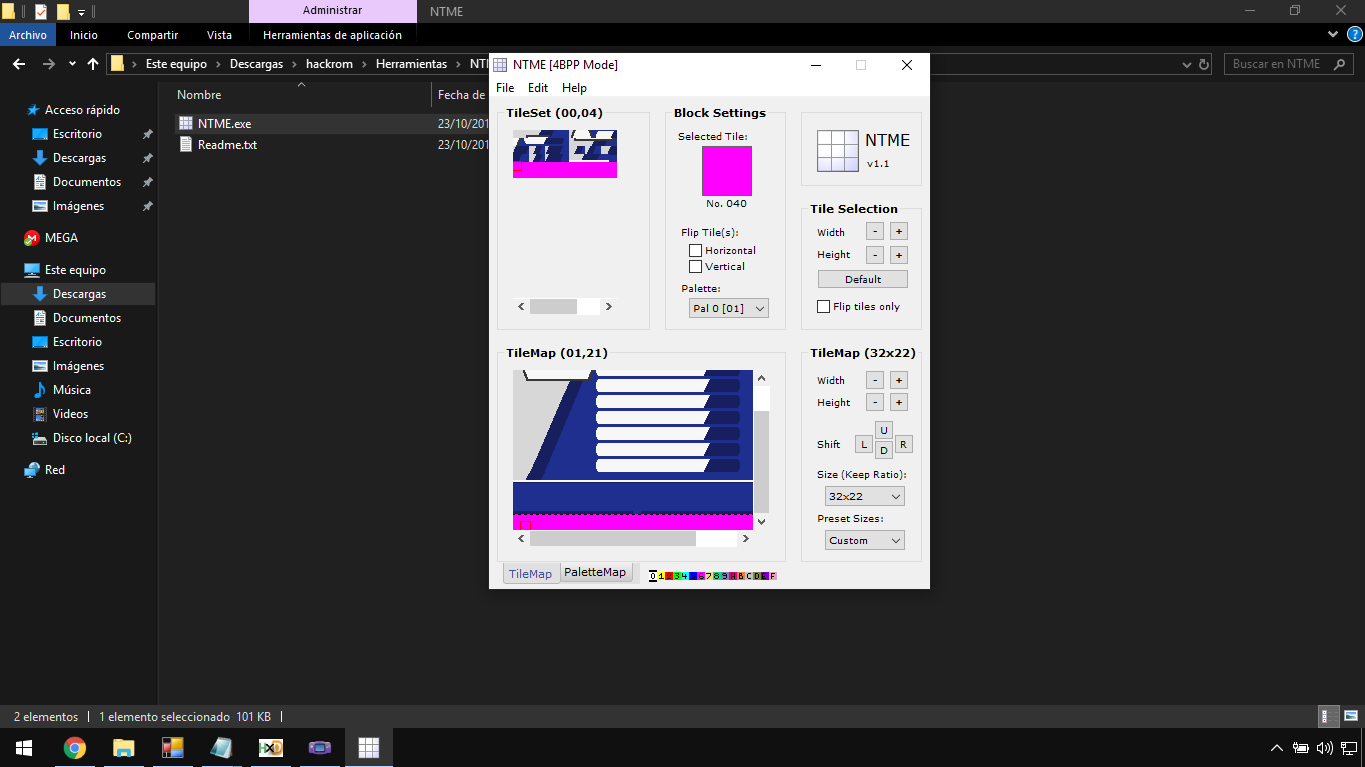Click the Explorer help question mark icon
This screenshot has height=767, width=1365.
click(x=1357, y=33)
